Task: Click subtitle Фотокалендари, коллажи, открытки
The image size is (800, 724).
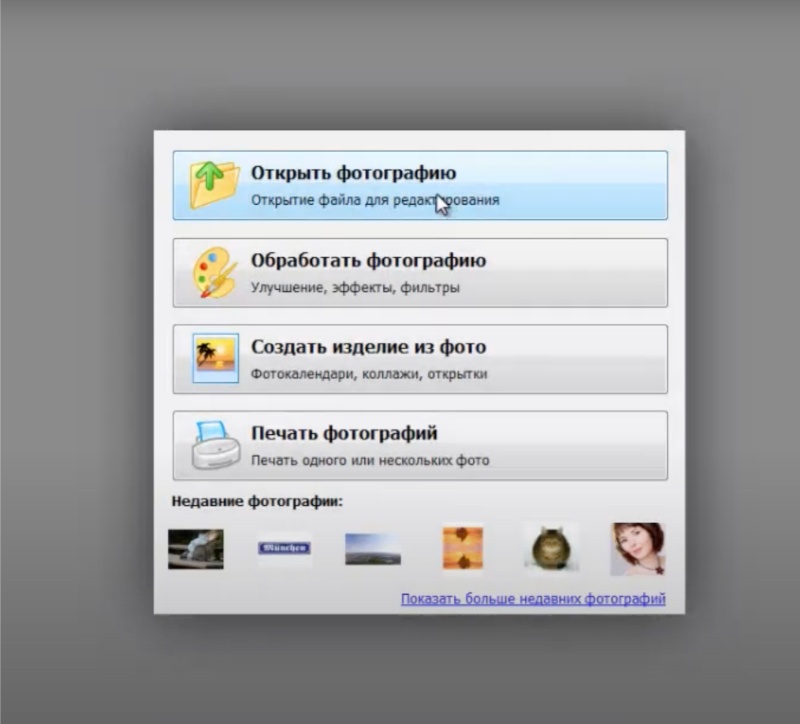Action: point(369,373)
